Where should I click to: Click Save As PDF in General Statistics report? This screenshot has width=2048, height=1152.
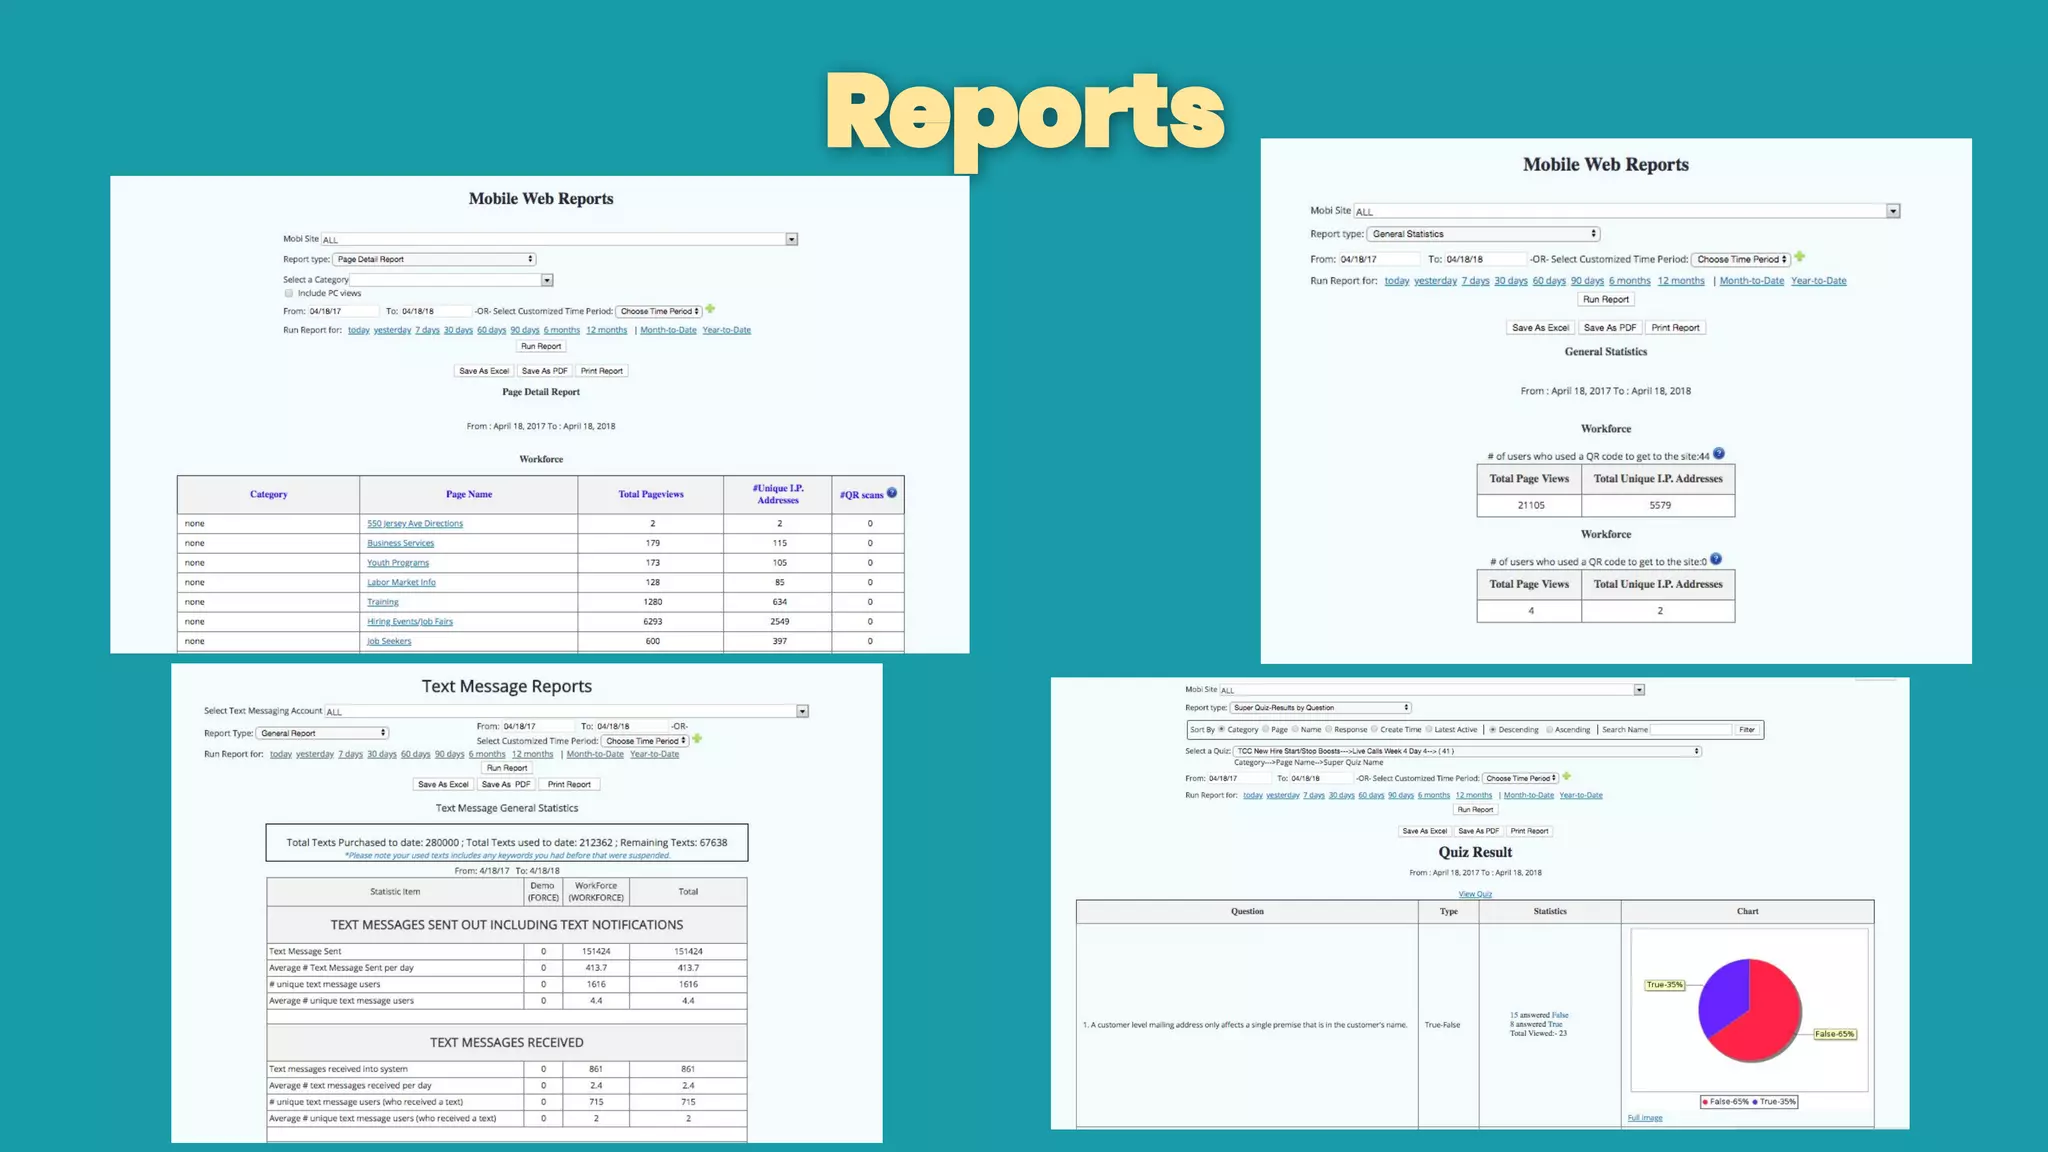coord(1610,328)
